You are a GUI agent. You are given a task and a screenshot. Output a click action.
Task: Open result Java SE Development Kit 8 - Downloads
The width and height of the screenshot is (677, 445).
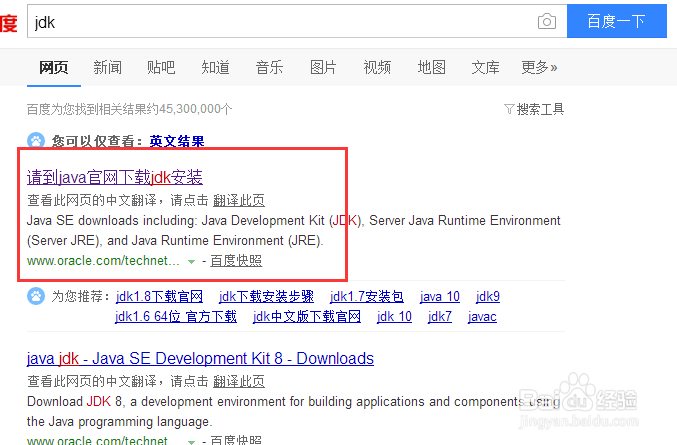[200, 358]
